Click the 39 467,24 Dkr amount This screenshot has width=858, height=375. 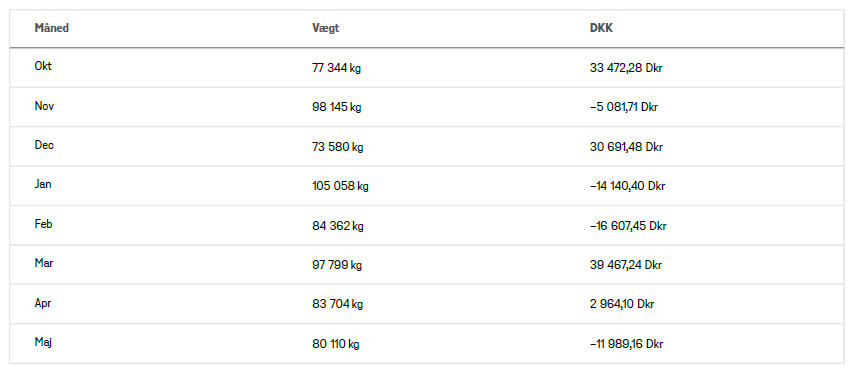click(626, 266)
